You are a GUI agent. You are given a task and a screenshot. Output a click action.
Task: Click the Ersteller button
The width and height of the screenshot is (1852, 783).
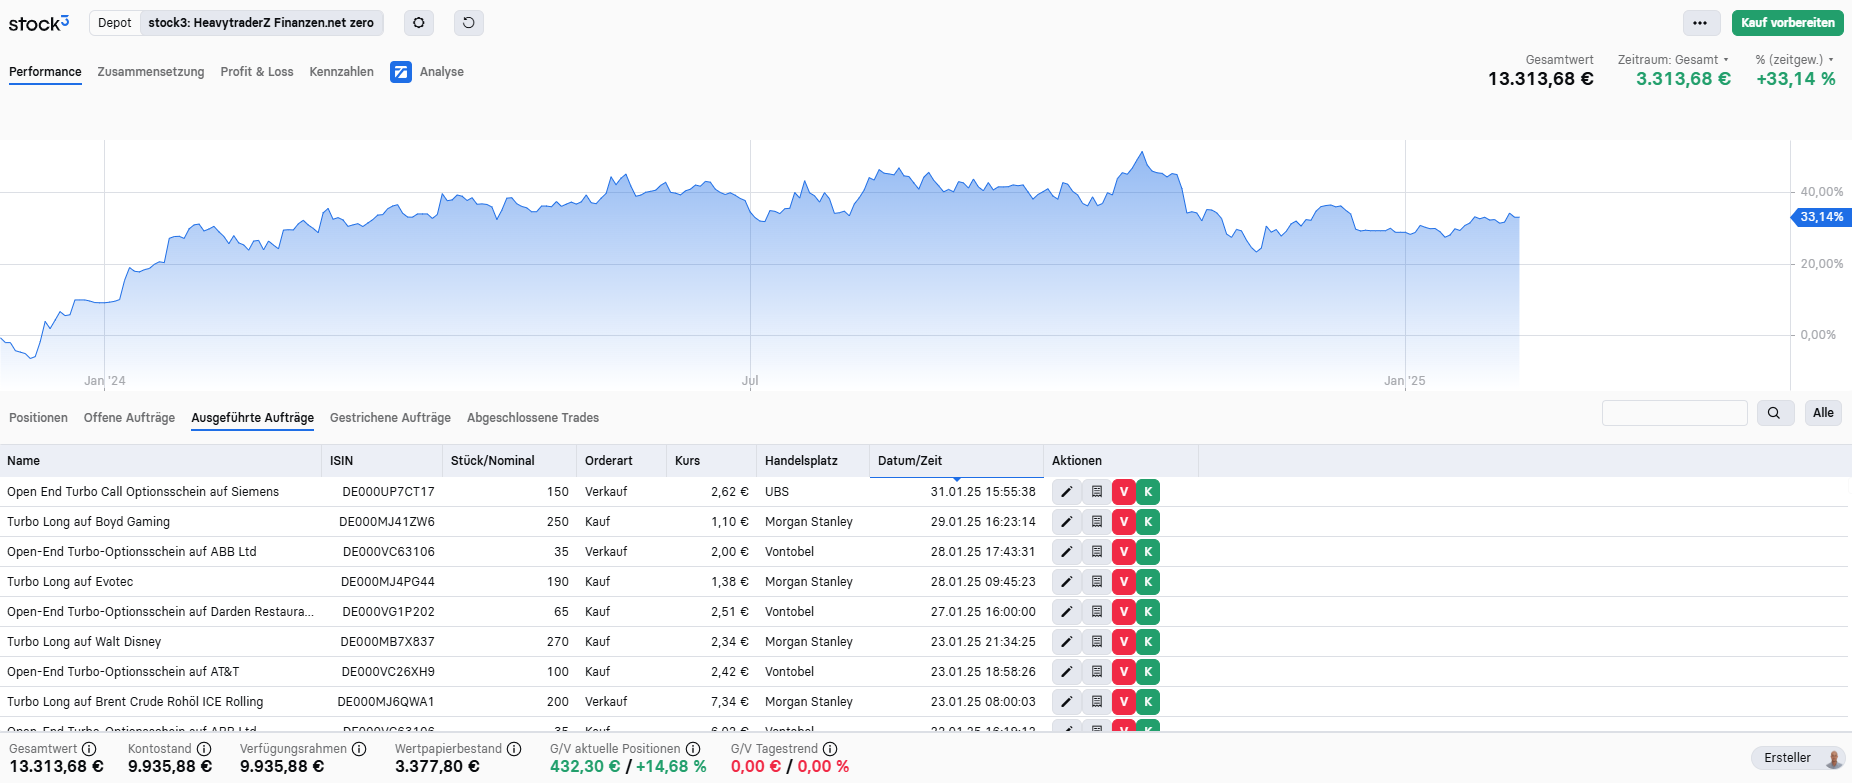tap(1797, 758)
